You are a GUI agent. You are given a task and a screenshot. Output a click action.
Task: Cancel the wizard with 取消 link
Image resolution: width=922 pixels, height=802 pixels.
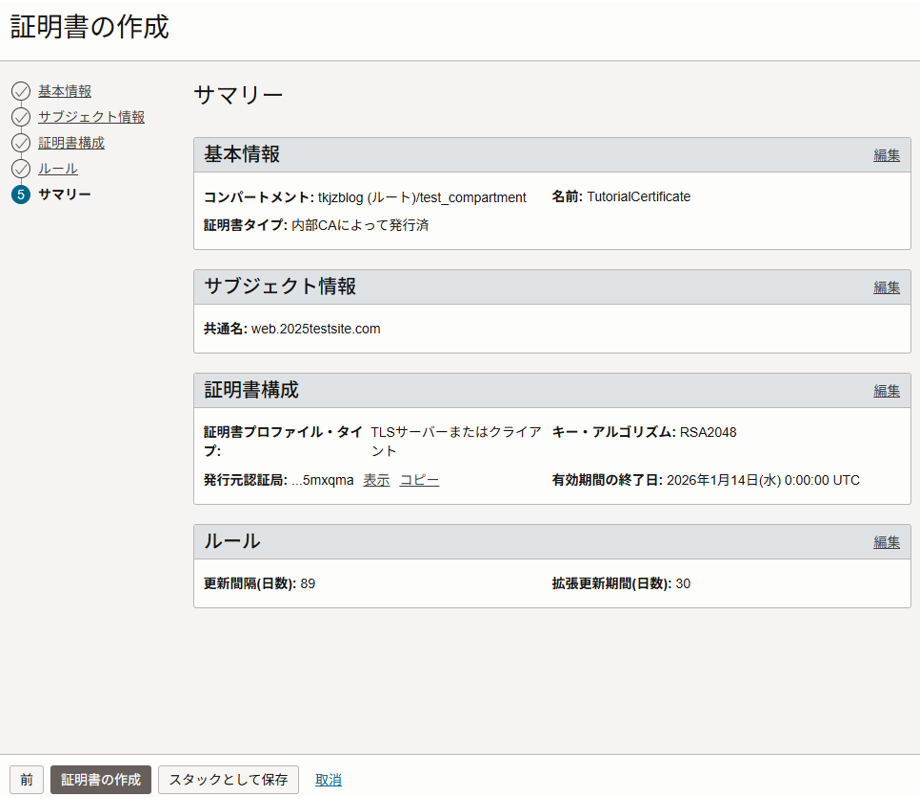click(x=328, y=780)
